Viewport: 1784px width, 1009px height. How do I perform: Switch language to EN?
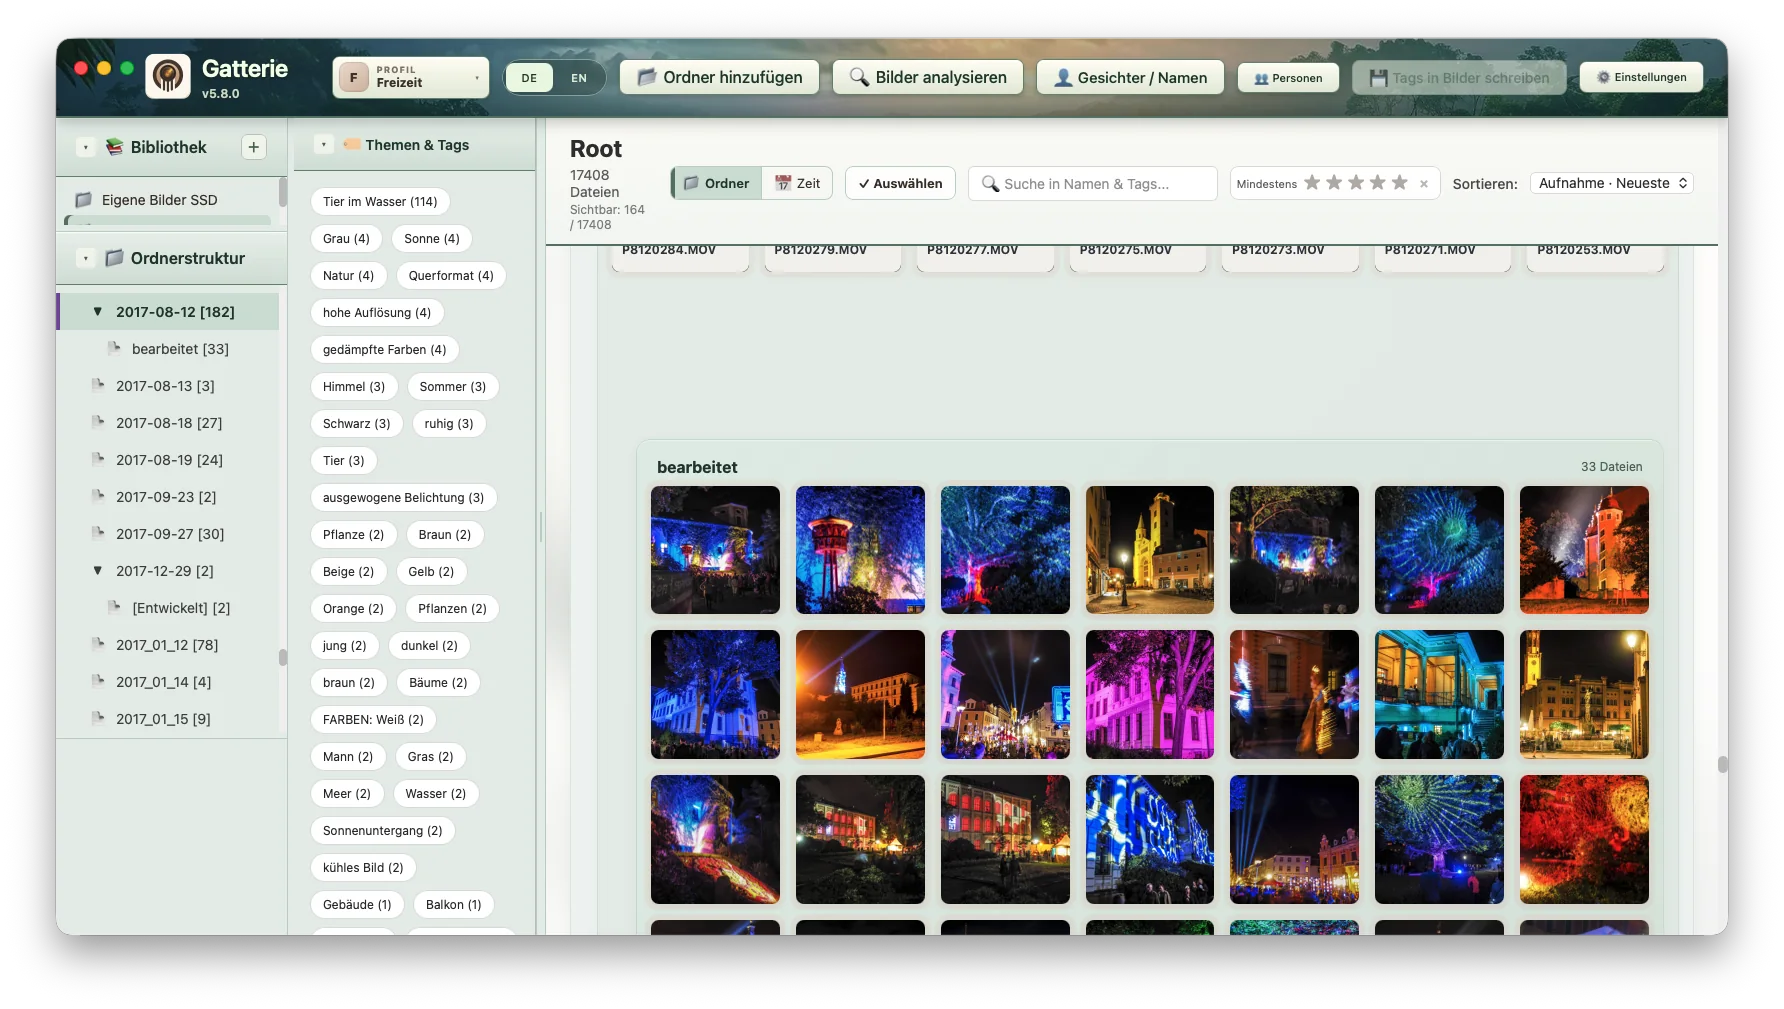(579, 78)
